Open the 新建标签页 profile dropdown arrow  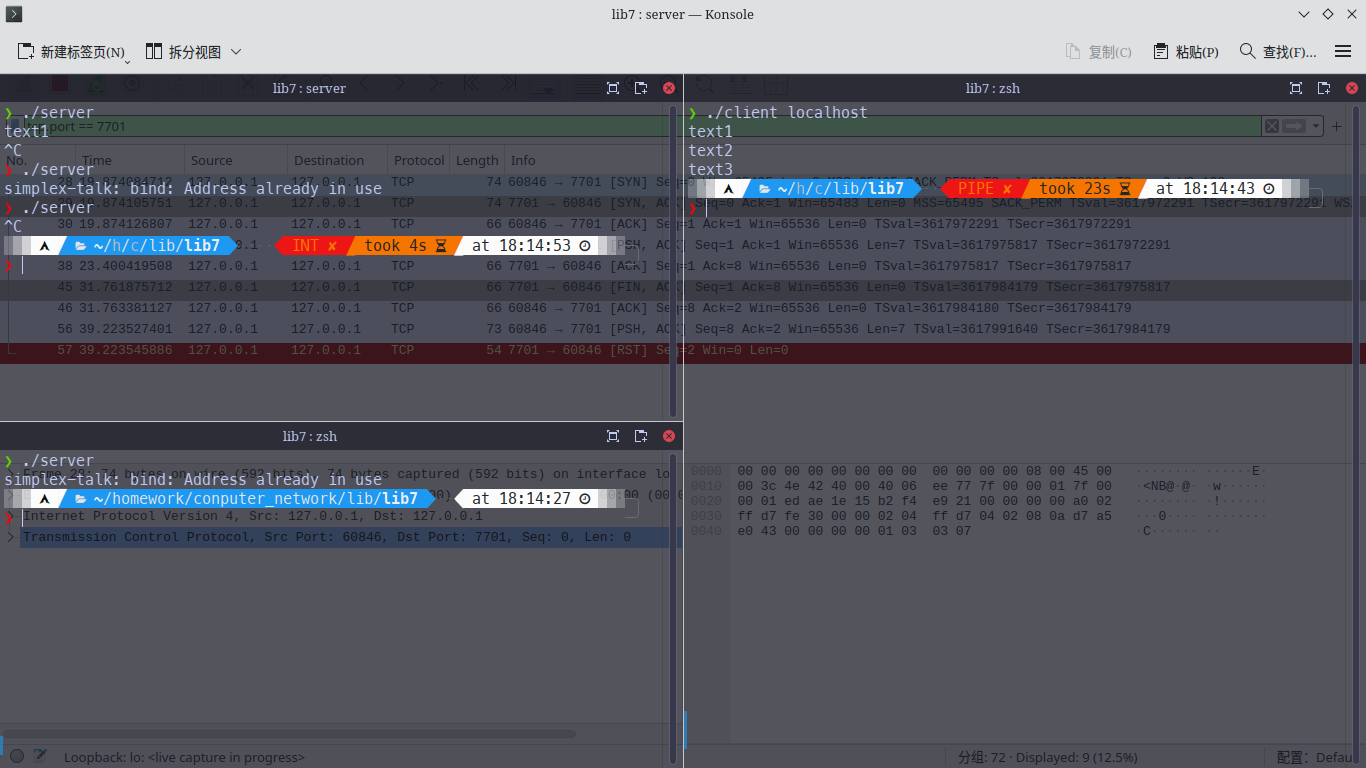(128, 61)
